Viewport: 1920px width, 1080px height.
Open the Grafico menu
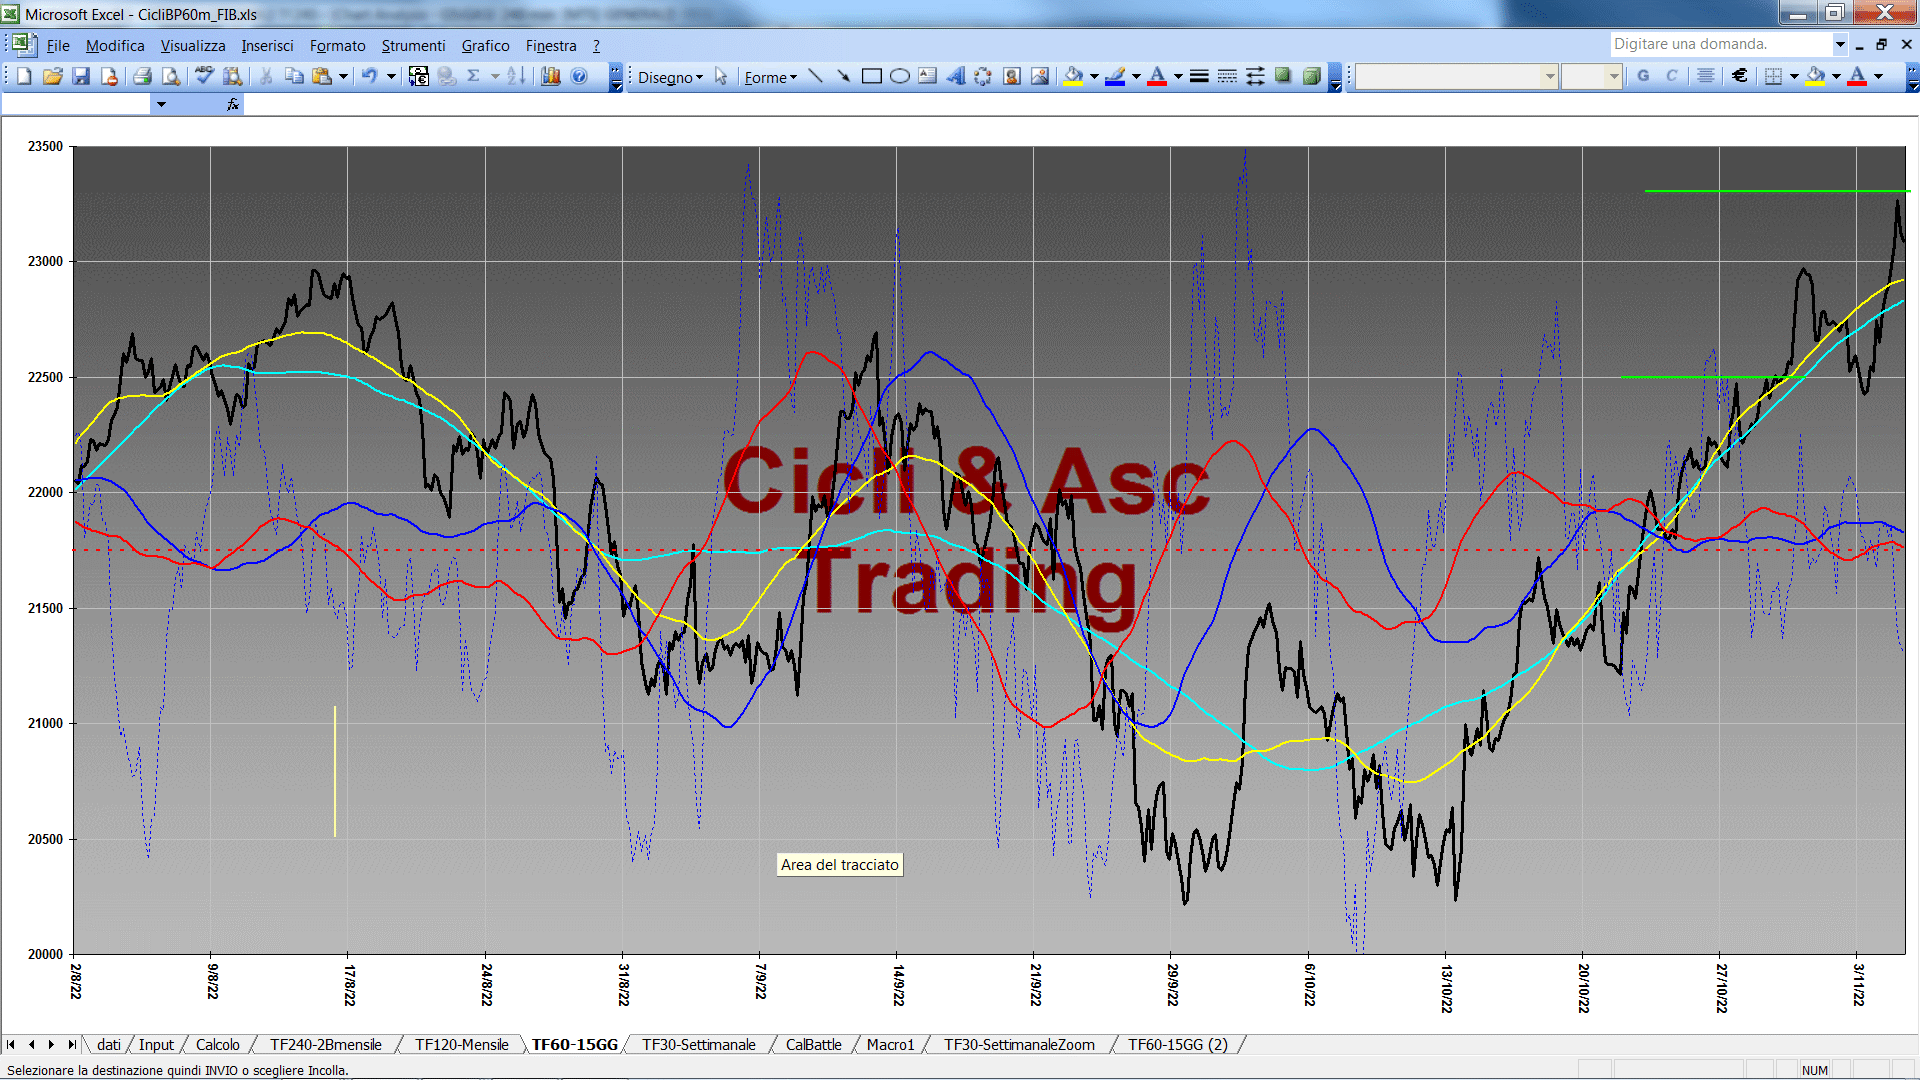[485, 46]
